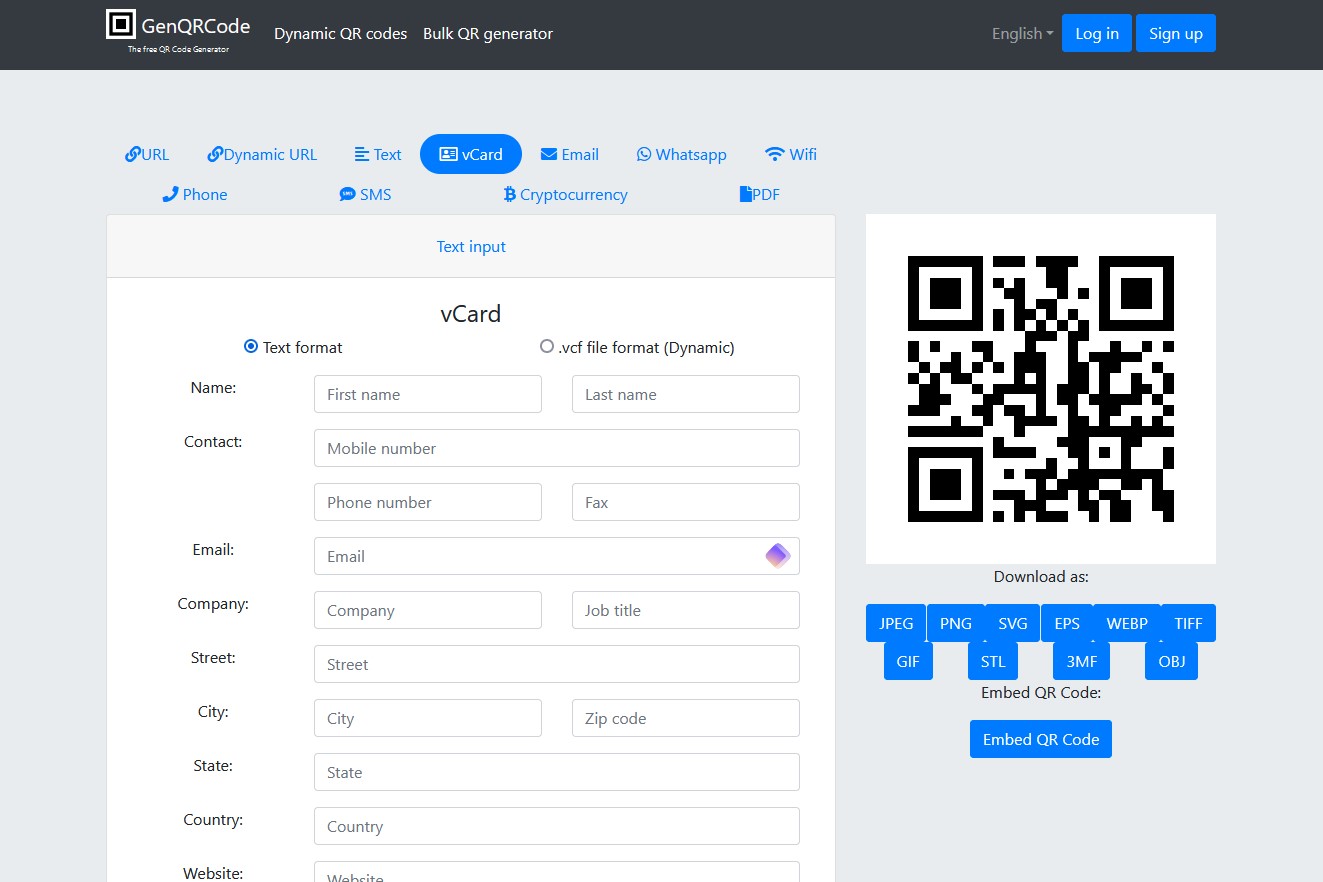This screenshot has width=1323, height=882.
Task: Open Bulk QR generator page
Action: click(488, 33)
